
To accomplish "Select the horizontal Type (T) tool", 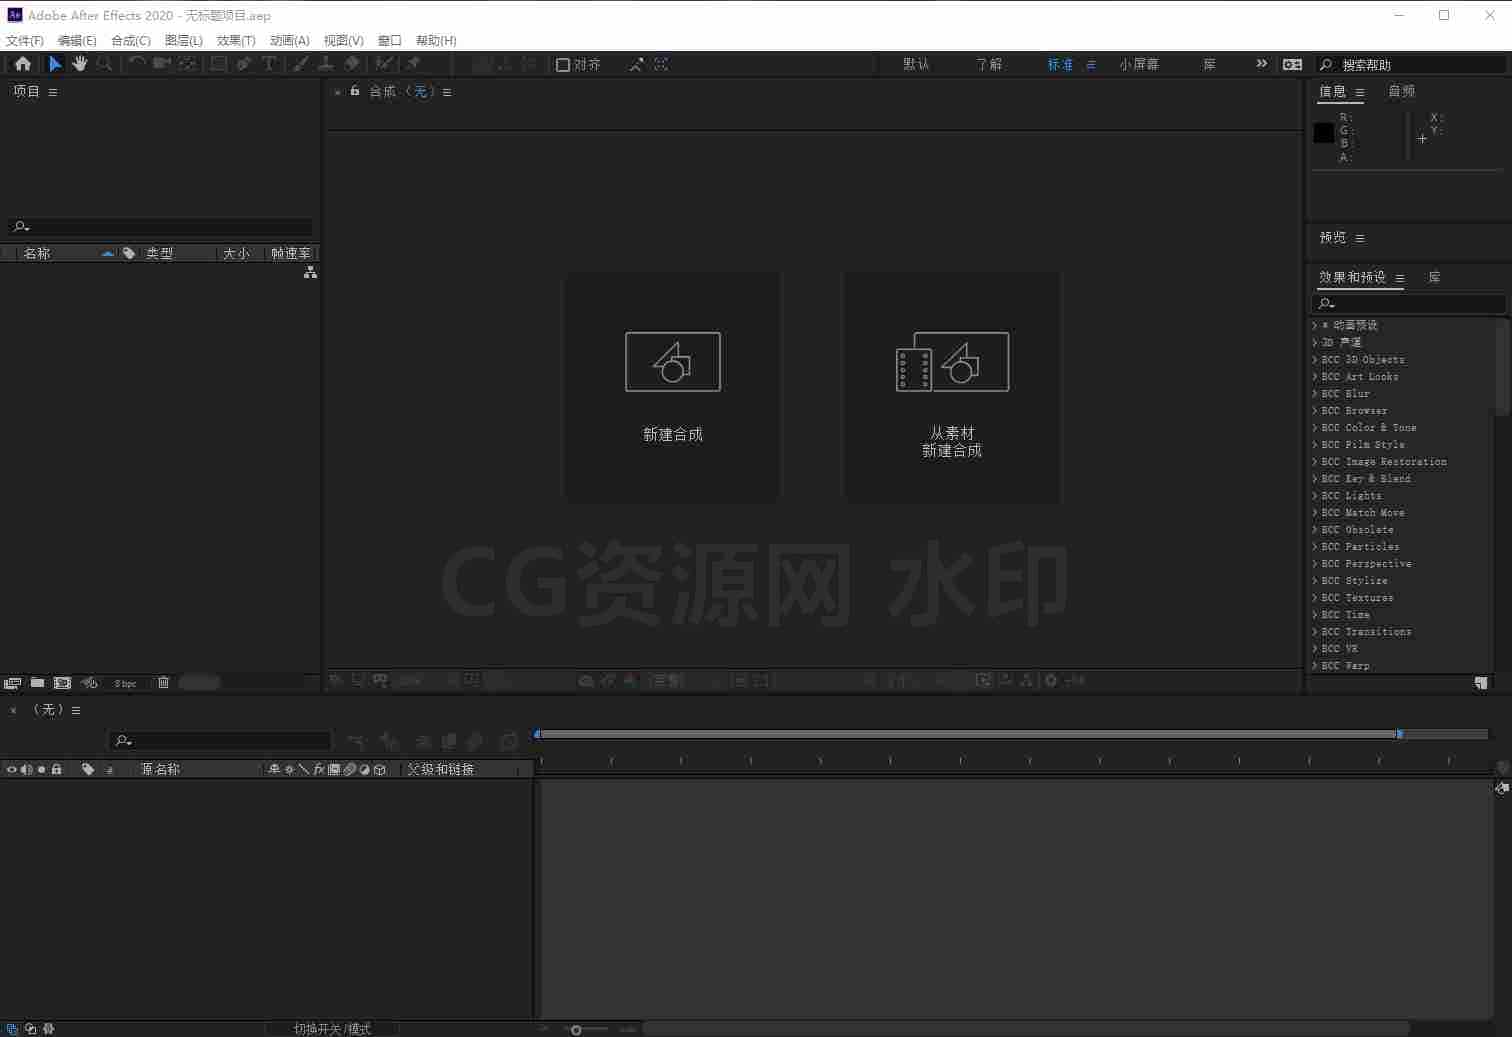I will [x=269, y=64].
